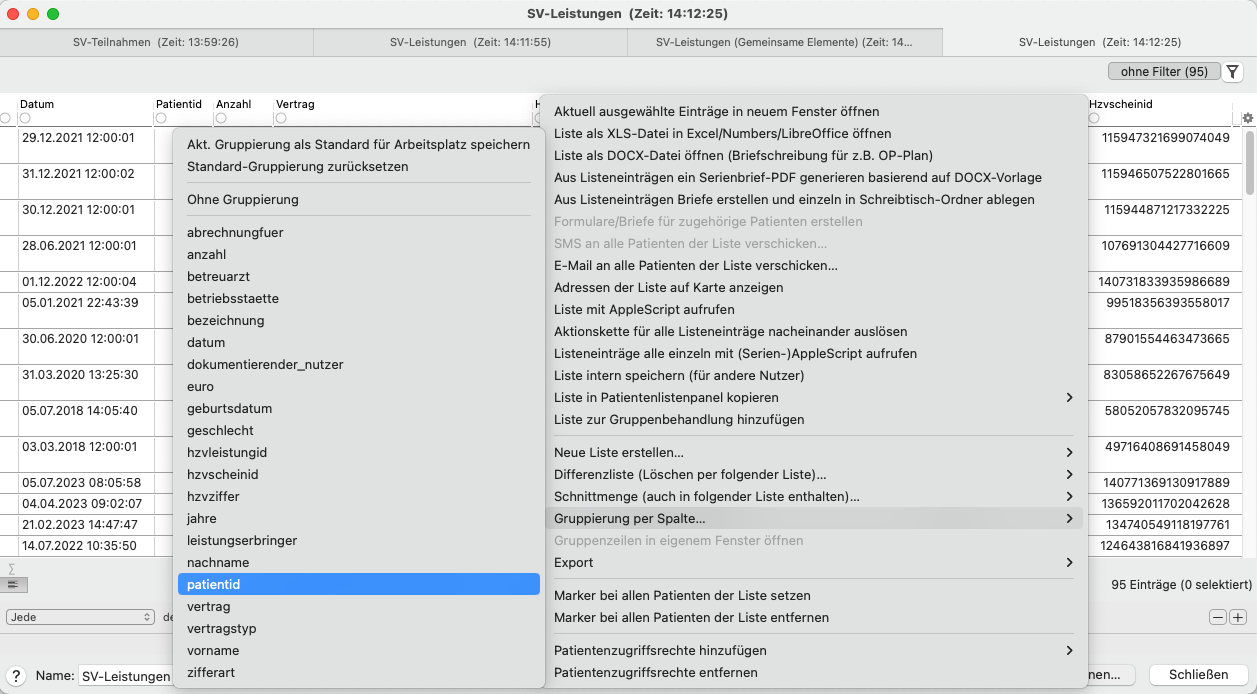
Task: Click the 'ohne Filter (95)' button
Action: [1164, 72]
